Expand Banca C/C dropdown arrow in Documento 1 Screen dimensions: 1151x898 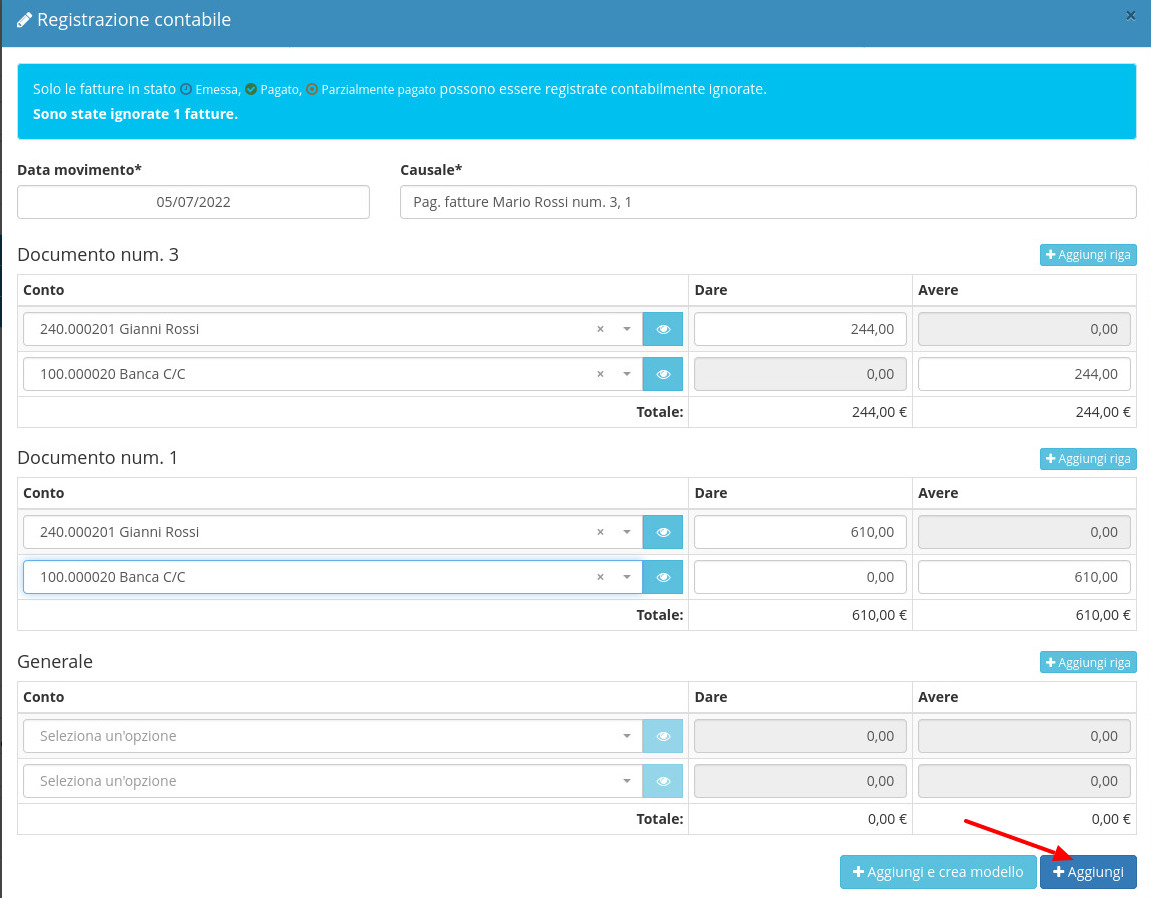tap(627, 577)
